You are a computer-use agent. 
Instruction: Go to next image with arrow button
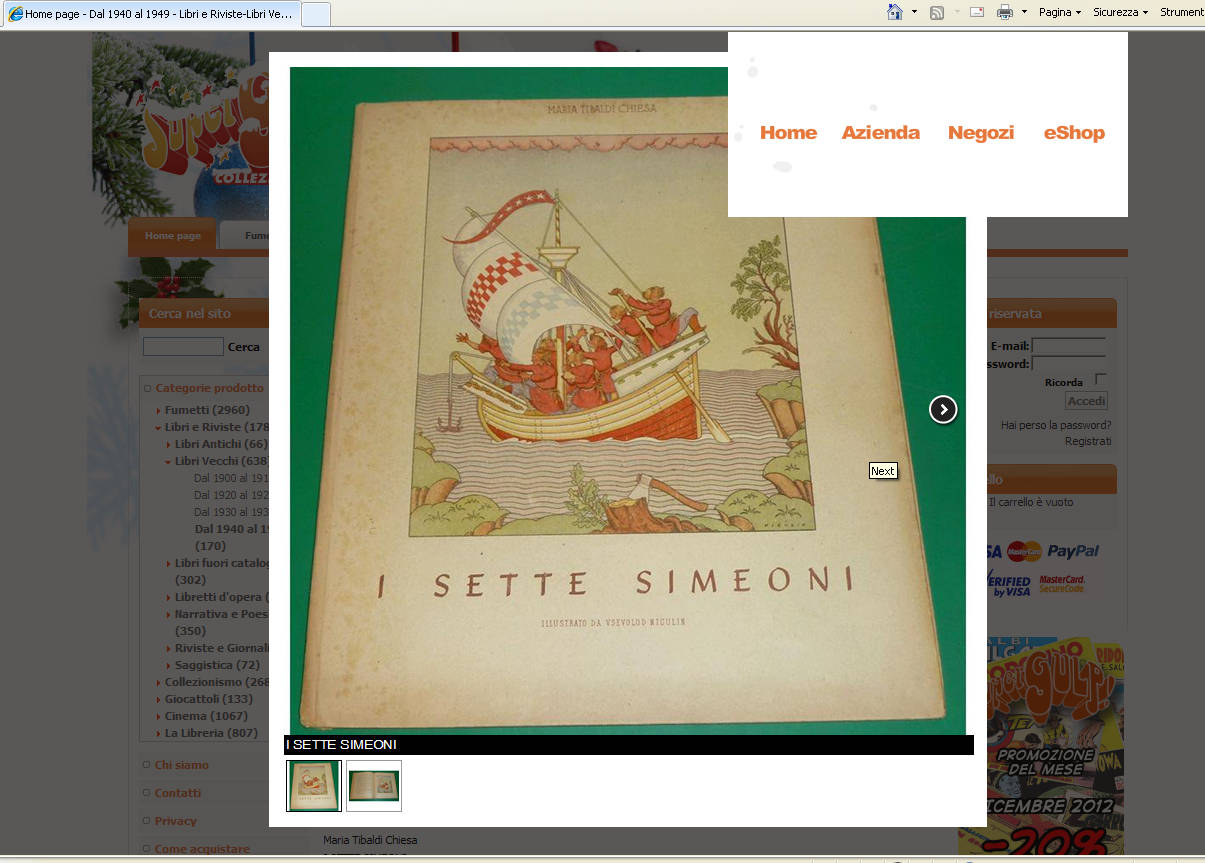coord(943,410)
